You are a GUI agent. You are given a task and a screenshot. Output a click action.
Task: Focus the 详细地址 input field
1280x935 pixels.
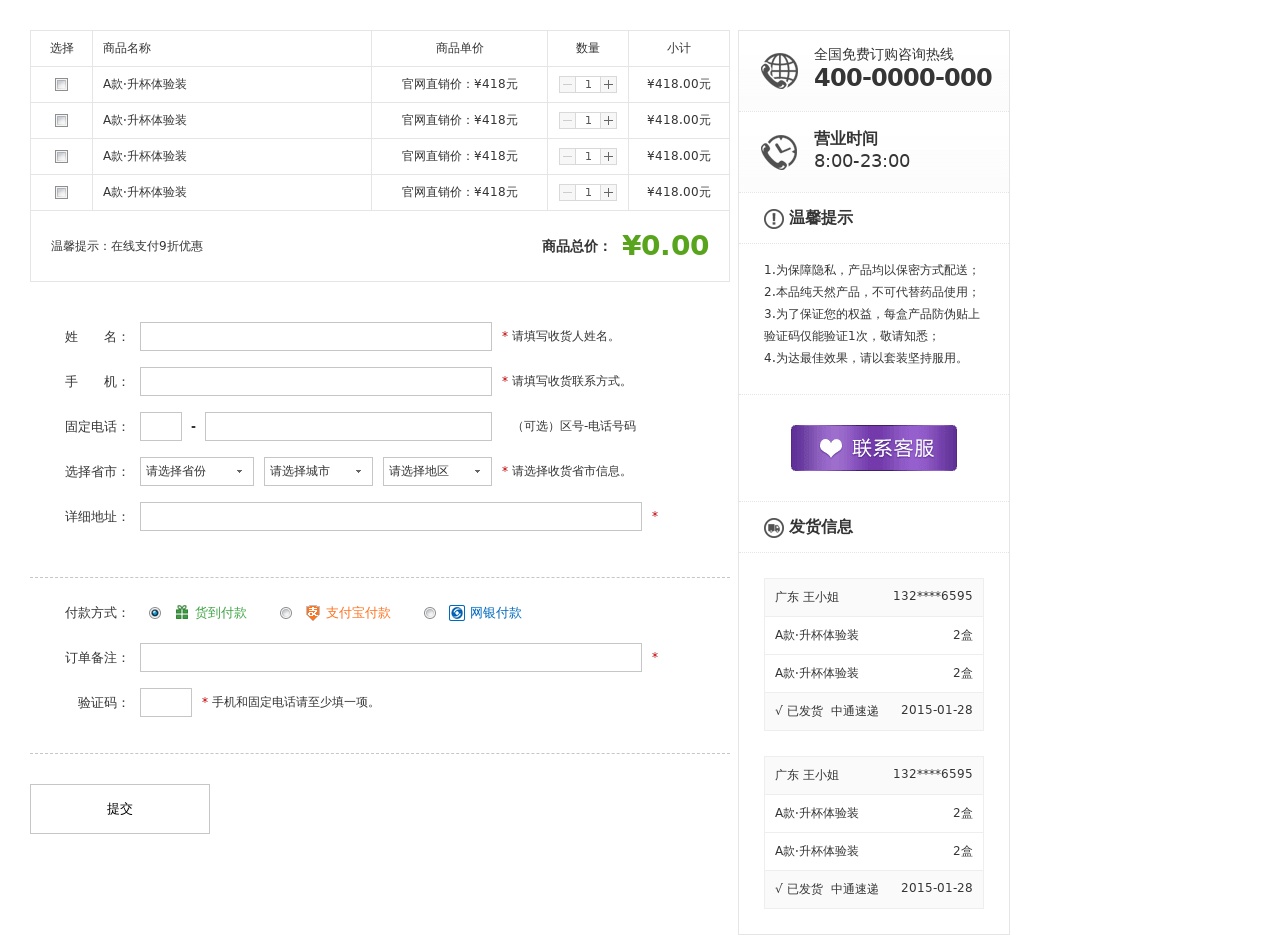point(391,517)
